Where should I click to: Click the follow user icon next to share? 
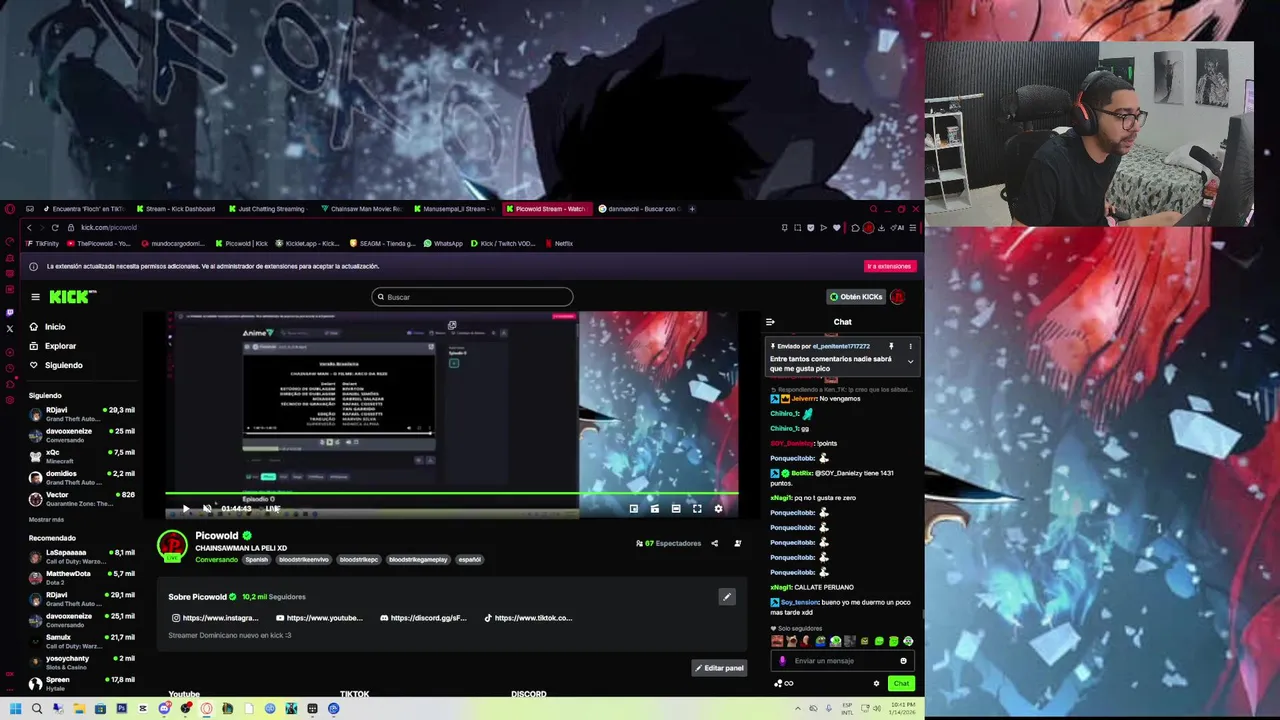(x=738, y=544)
